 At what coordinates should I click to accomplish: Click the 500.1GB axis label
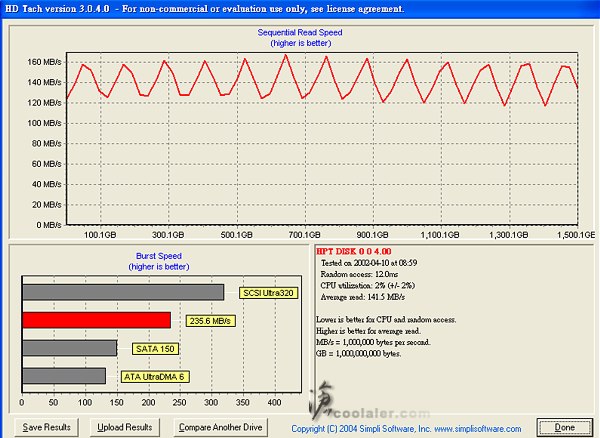point(236,234)
